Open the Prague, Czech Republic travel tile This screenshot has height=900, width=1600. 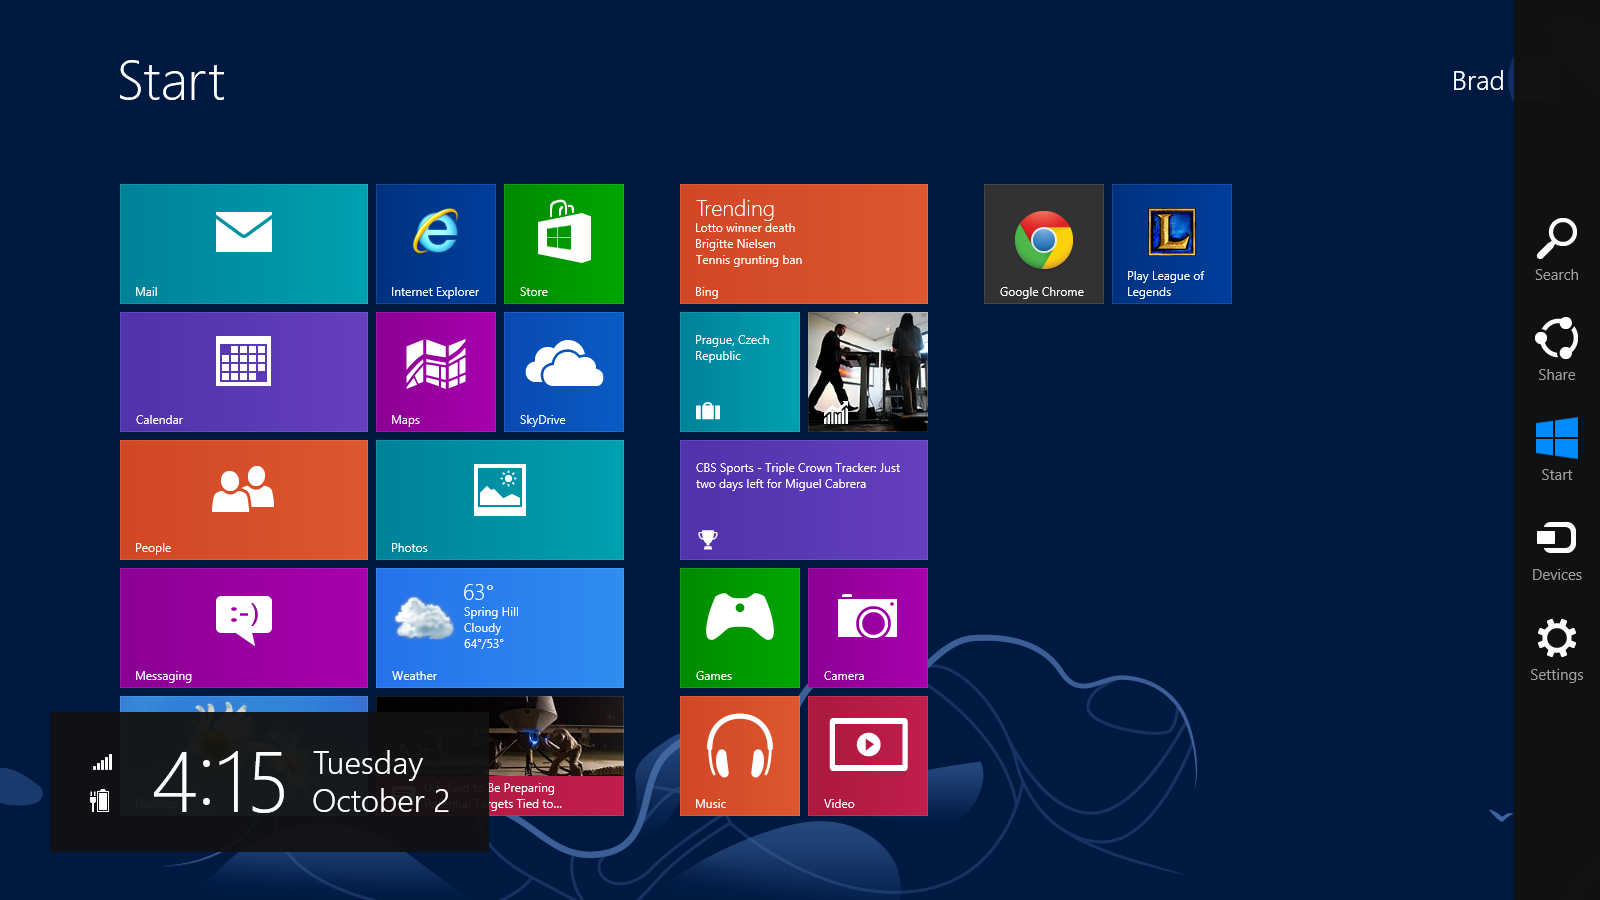click(x=740, y=372)
